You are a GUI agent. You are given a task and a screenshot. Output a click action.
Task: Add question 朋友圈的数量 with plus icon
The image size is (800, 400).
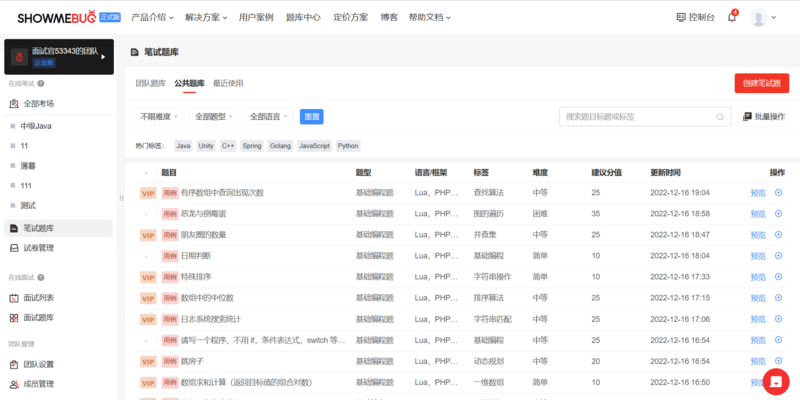pyautogui.click(x=778, y=234)
